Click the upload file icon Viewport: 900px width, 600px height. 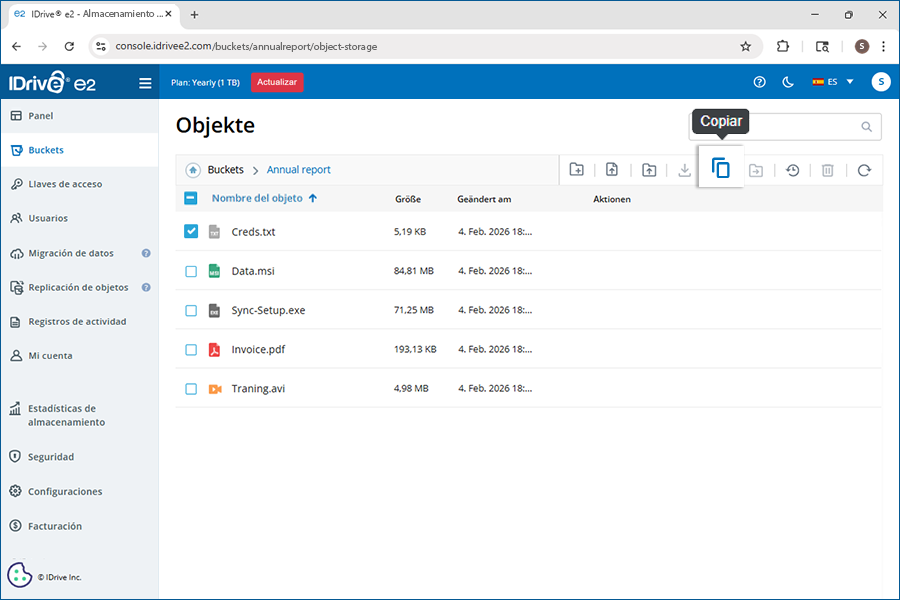613,170
